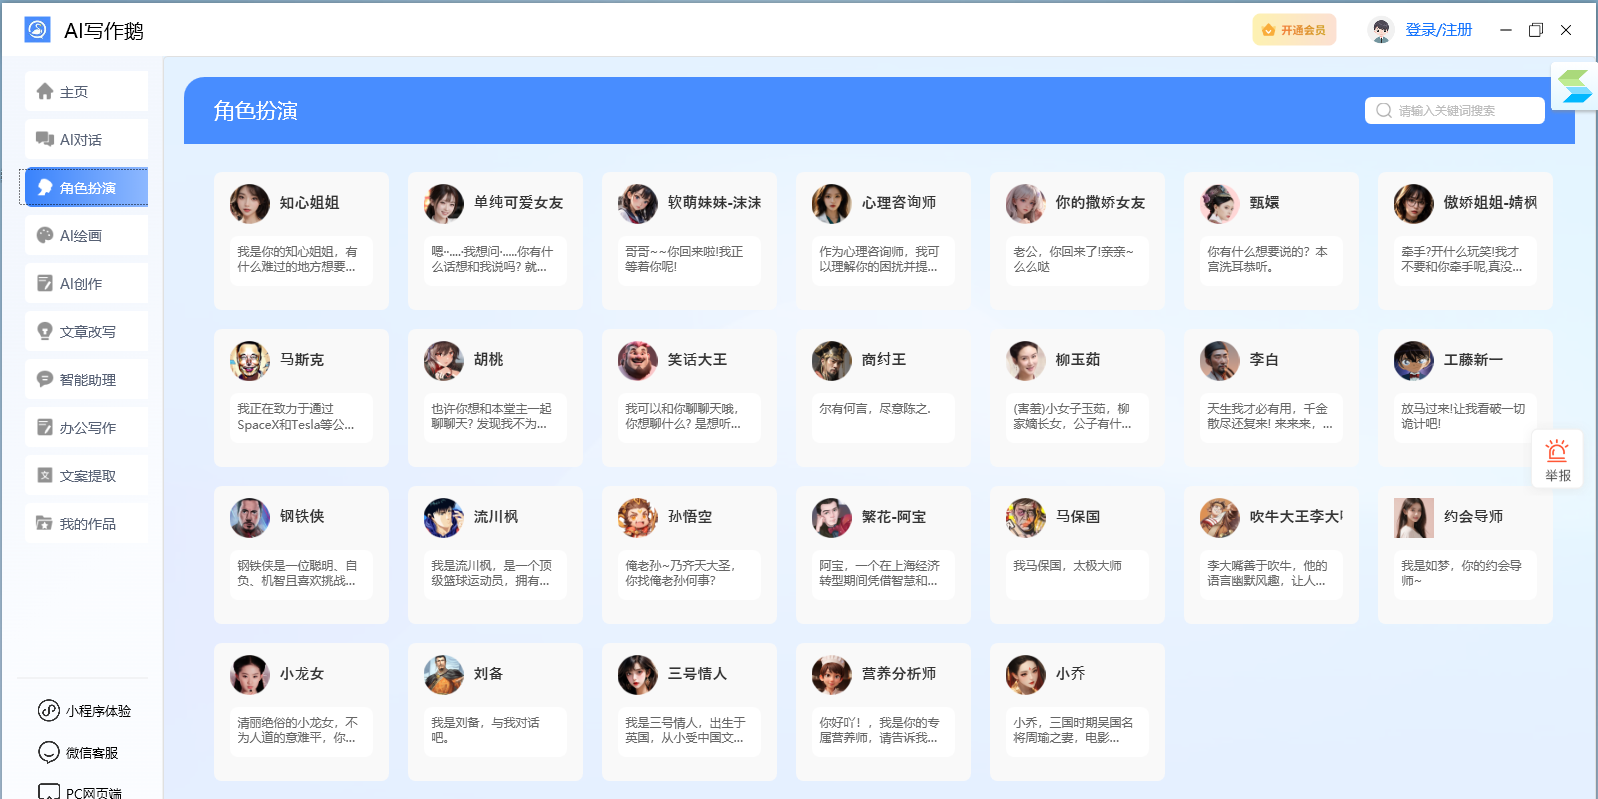This screenshot has height=799, width=1598.
Task: Click the user avatar icon beside 登录/注册
Action: [1381, 30]
